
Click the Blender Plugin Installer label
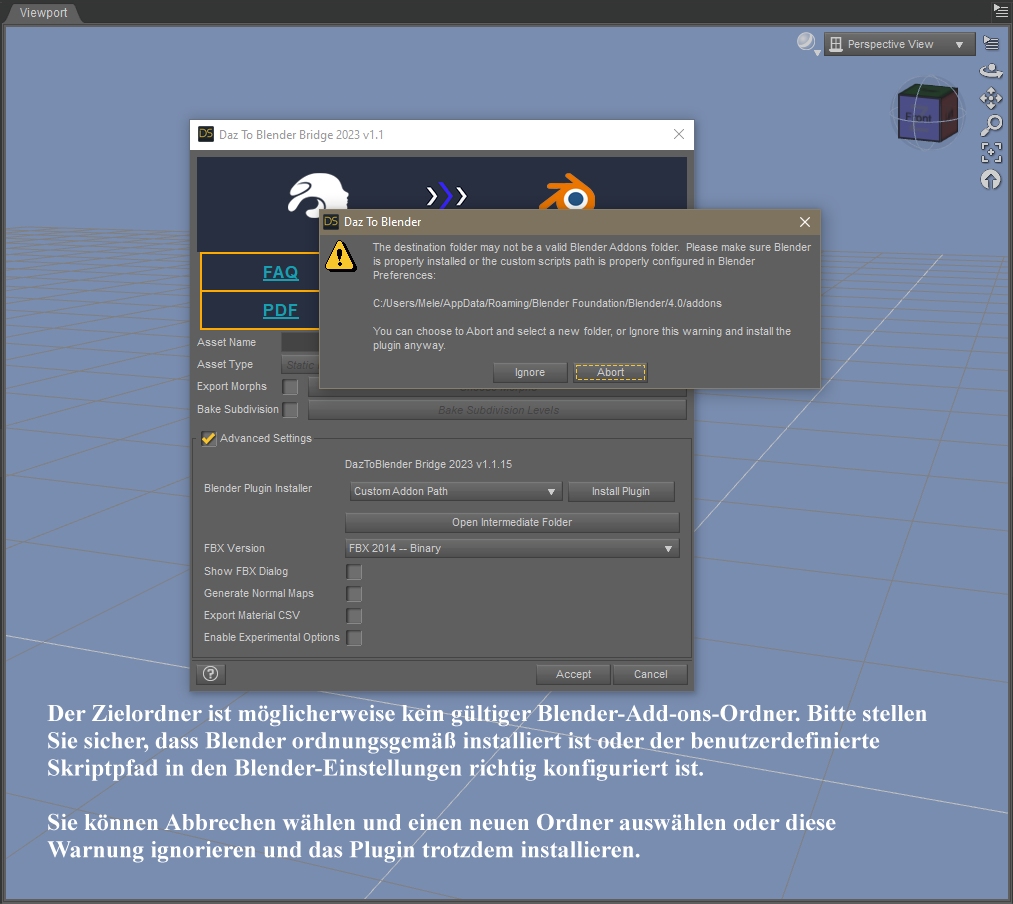(258, 488)
